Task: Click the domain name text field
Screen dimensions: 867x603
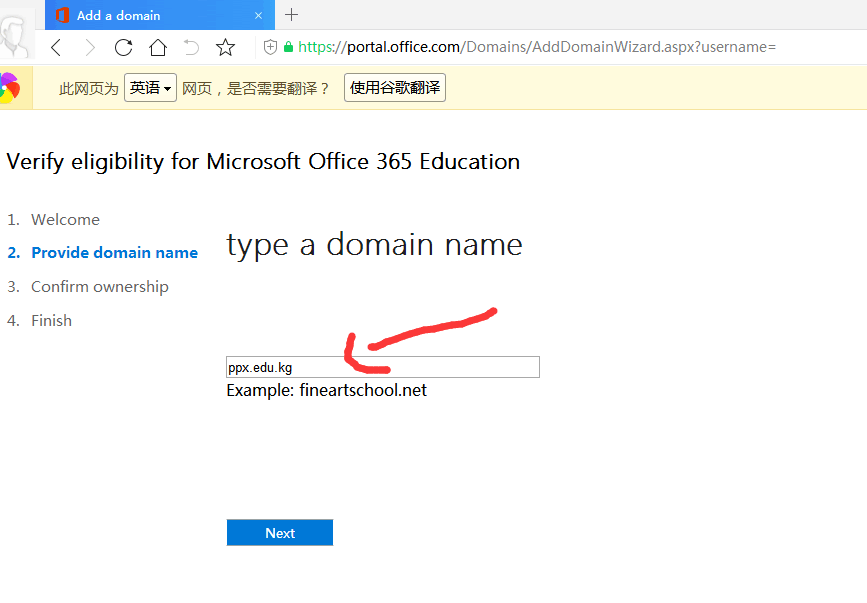Action: coord(383,367)
